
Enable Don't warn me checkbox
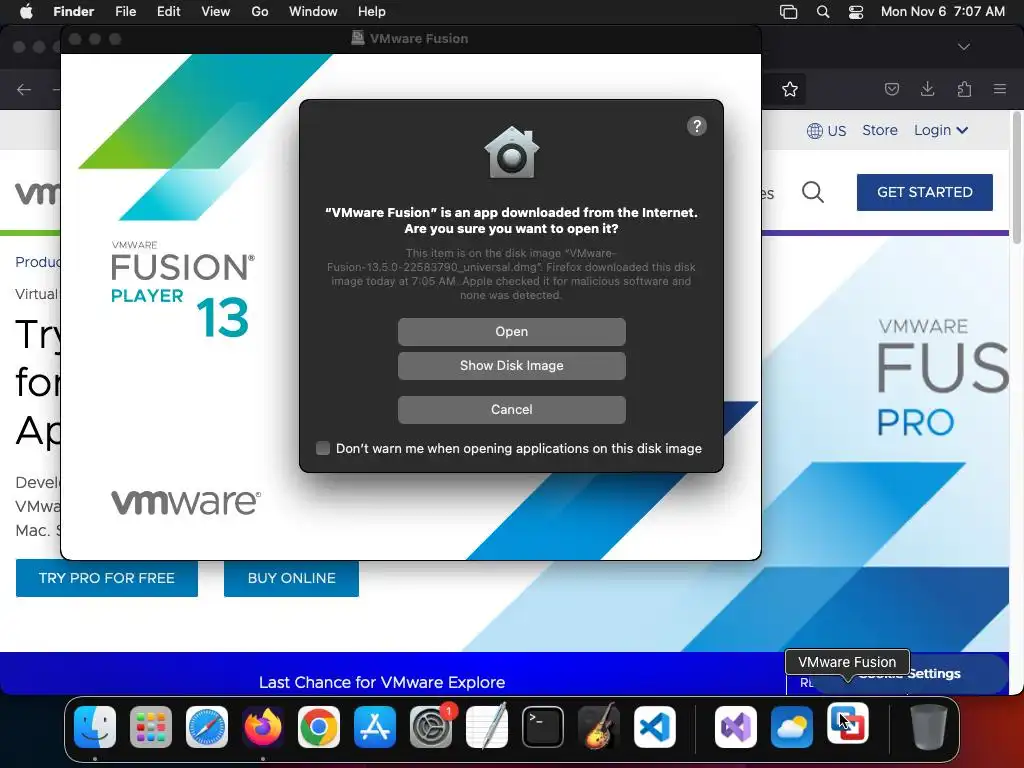click(323, 448)
